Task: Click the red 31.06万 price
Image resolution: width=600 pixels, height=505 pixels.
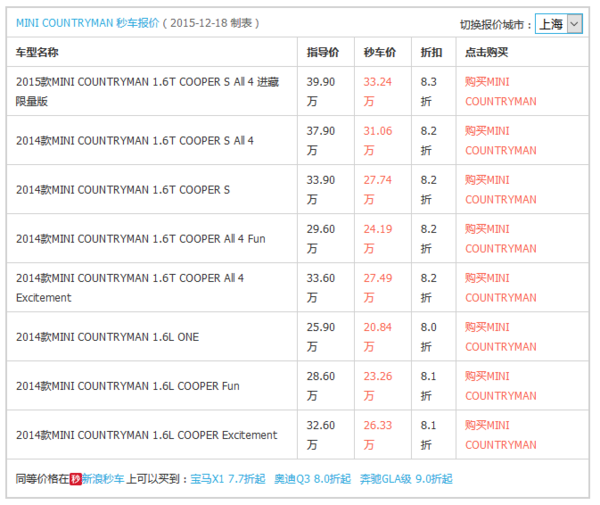Action: point(378,140)
